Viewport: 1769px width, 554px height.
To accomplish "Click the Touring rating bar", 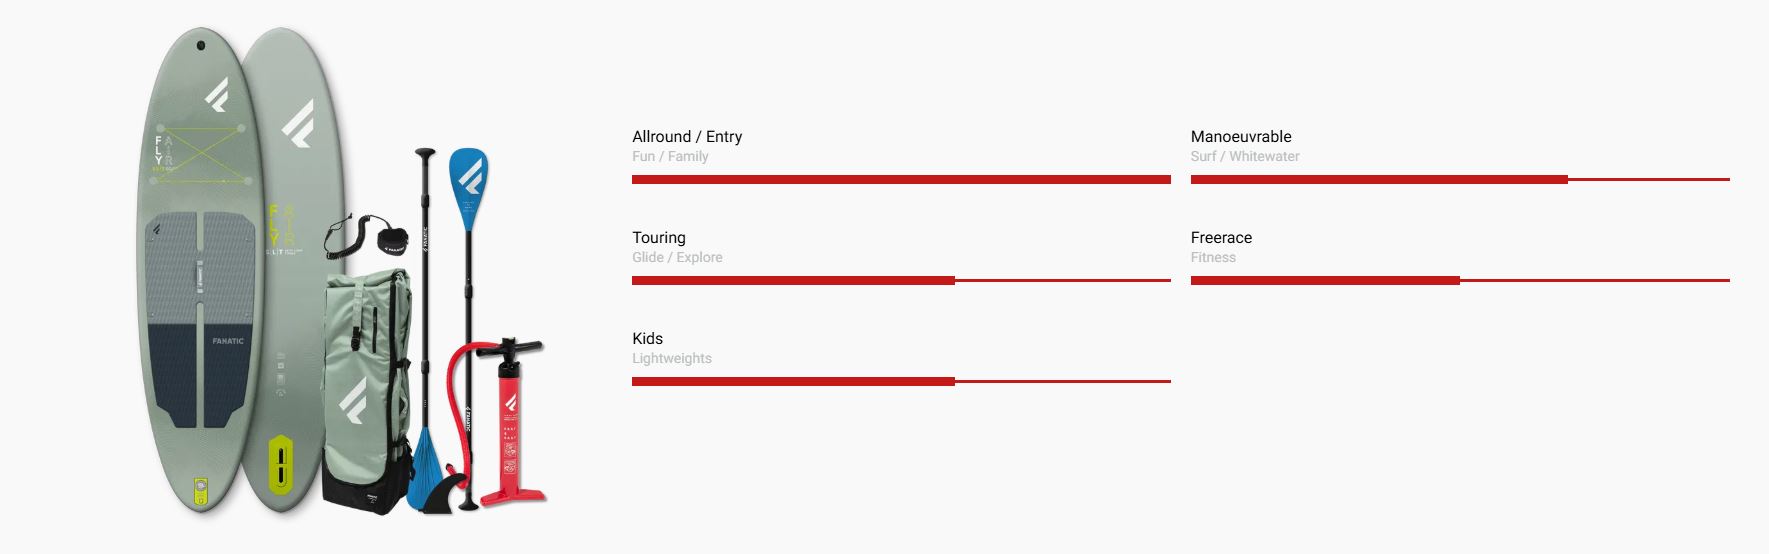I will tap(901, 281).
